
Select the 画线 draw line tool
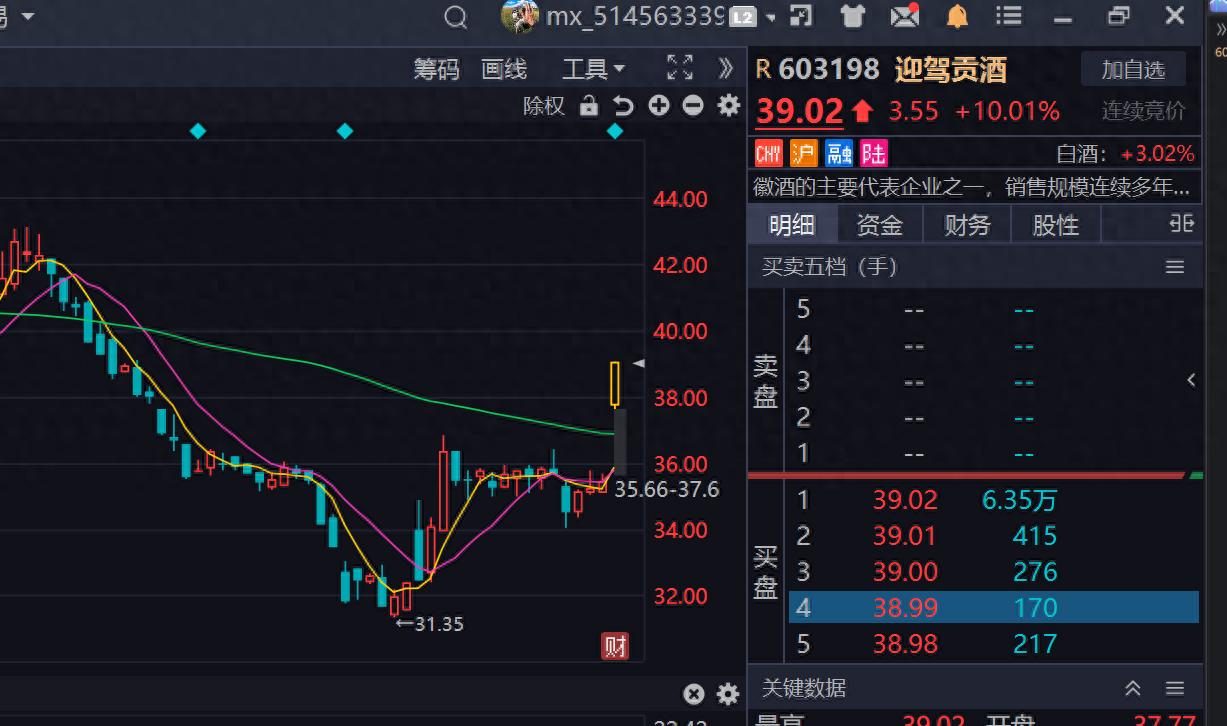click(x=504, y=69)
